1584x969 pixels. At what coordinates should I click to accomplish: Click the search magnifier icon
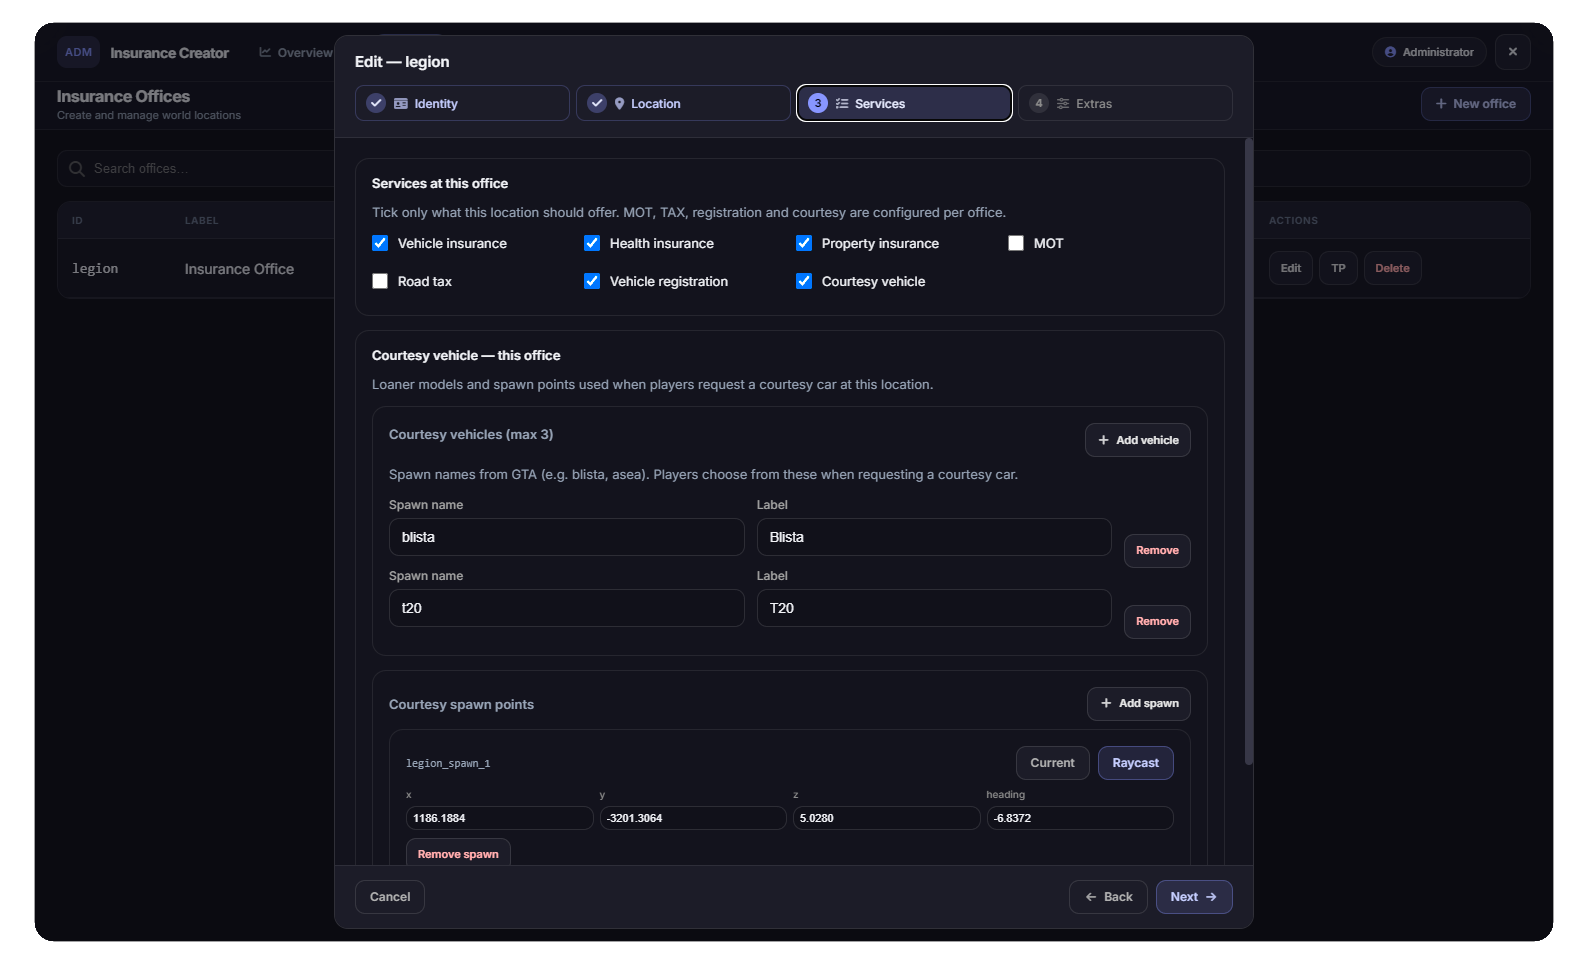(x=76, y=169)
